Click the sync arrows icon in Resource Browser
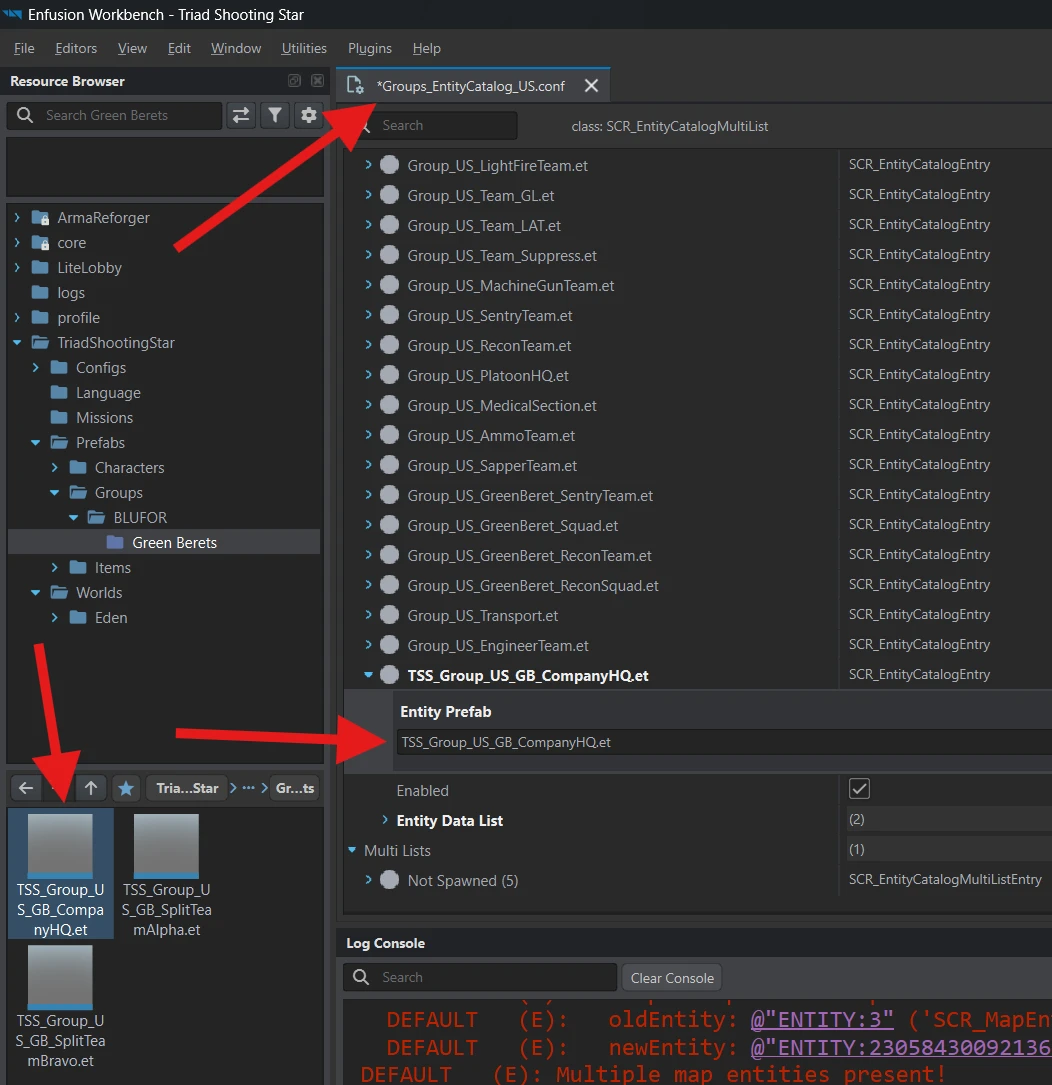1052x1085 pixels. (241, 115)
